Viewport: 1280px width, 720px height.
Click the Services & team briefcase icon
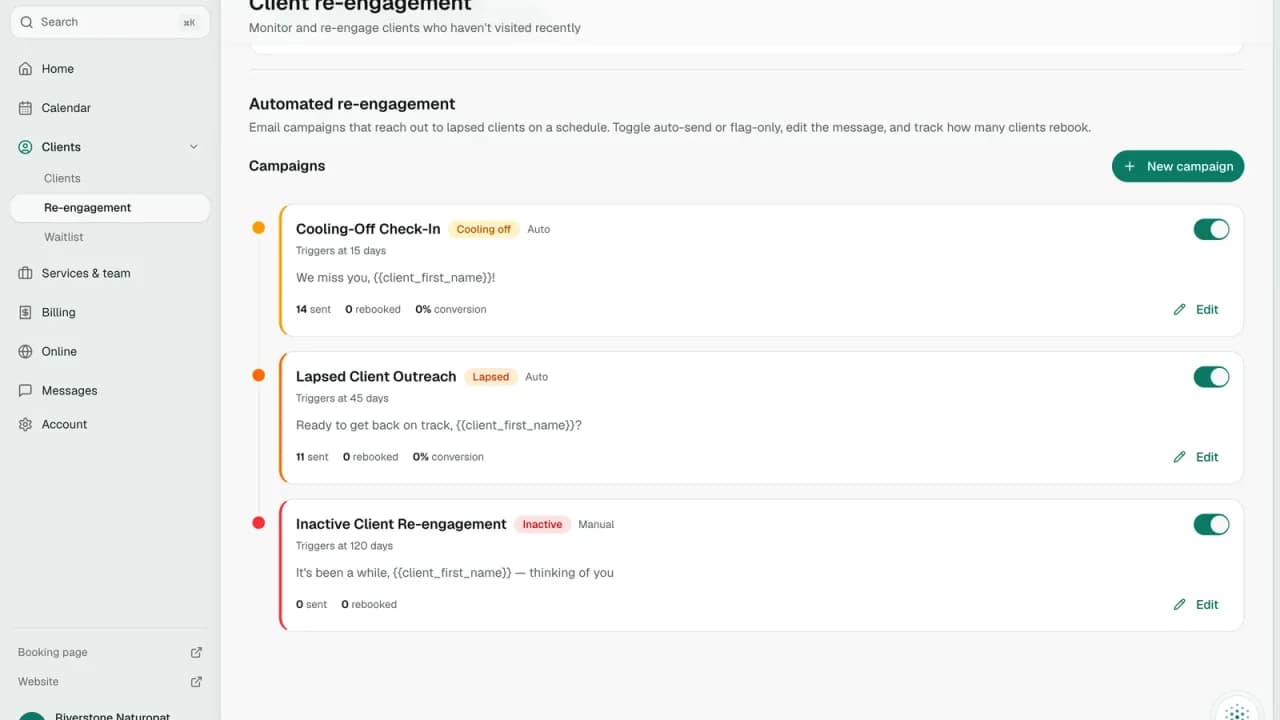pyautogui.click(x=25, y=273)
